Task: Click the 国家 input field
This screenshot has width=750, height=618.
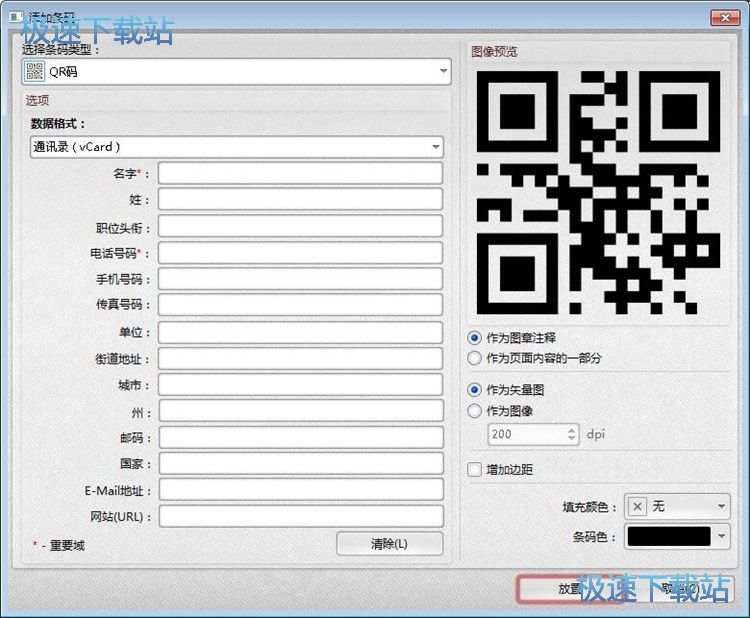Action: (x=301, y=464)
